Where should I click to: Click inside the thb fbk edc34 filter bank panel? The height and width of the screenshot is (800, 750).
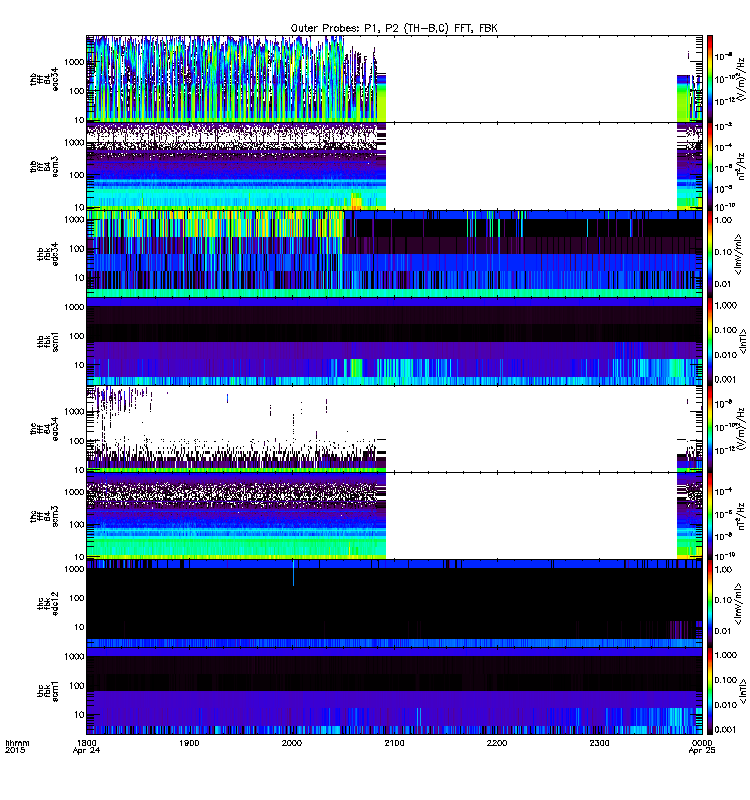tap(394, 254)
